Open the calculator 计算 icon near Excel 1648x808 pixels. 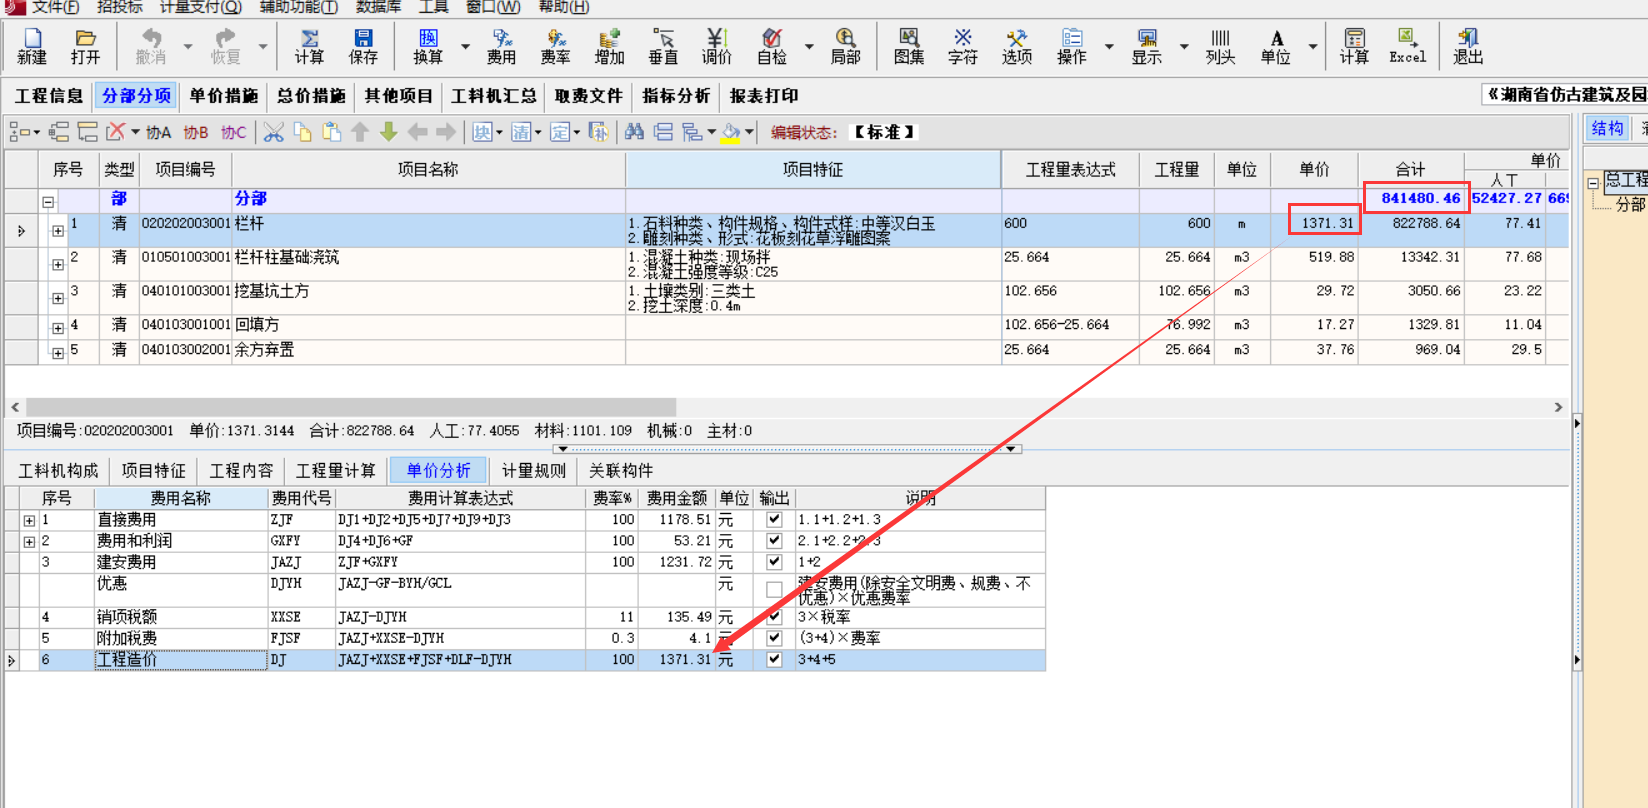1355,47
